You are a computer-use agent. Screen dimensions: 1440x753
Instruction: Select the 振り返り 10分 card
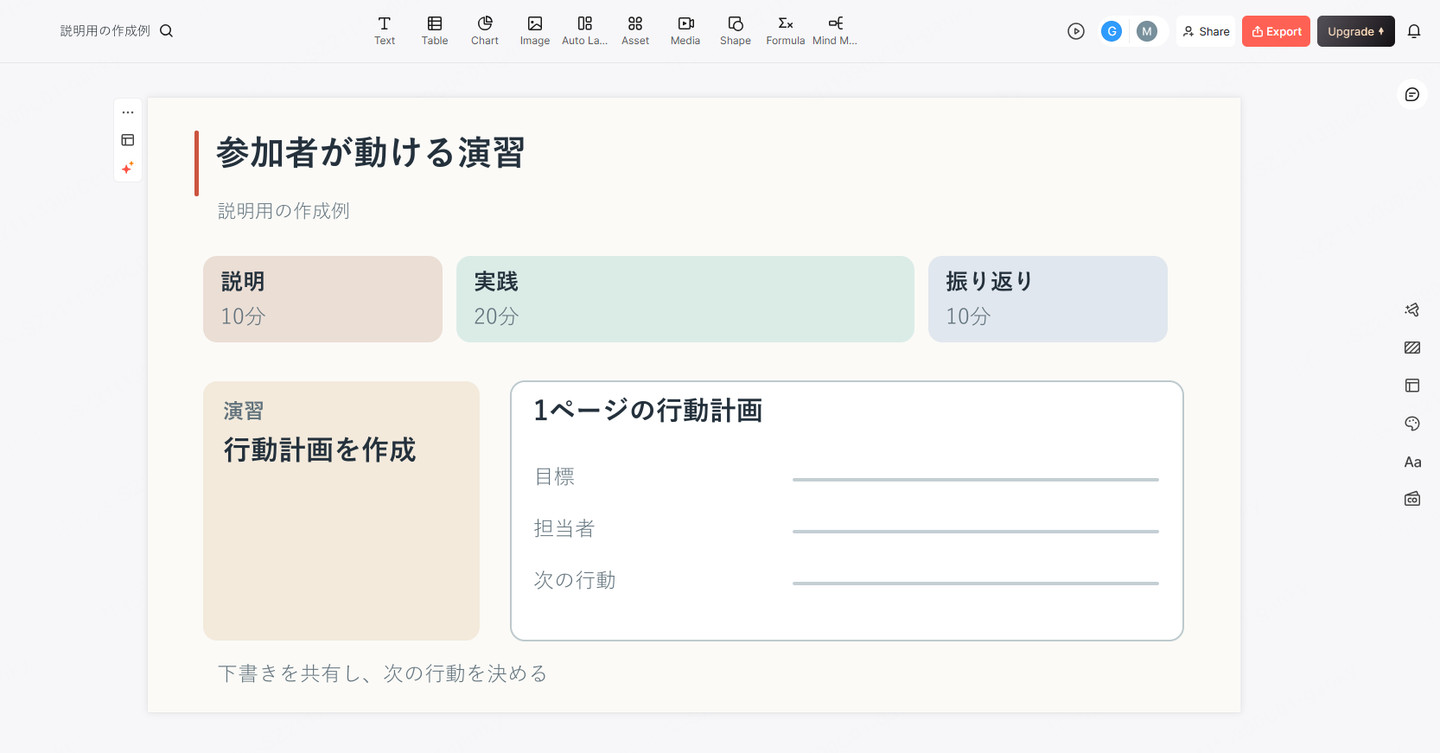(x=1048, y=299)
